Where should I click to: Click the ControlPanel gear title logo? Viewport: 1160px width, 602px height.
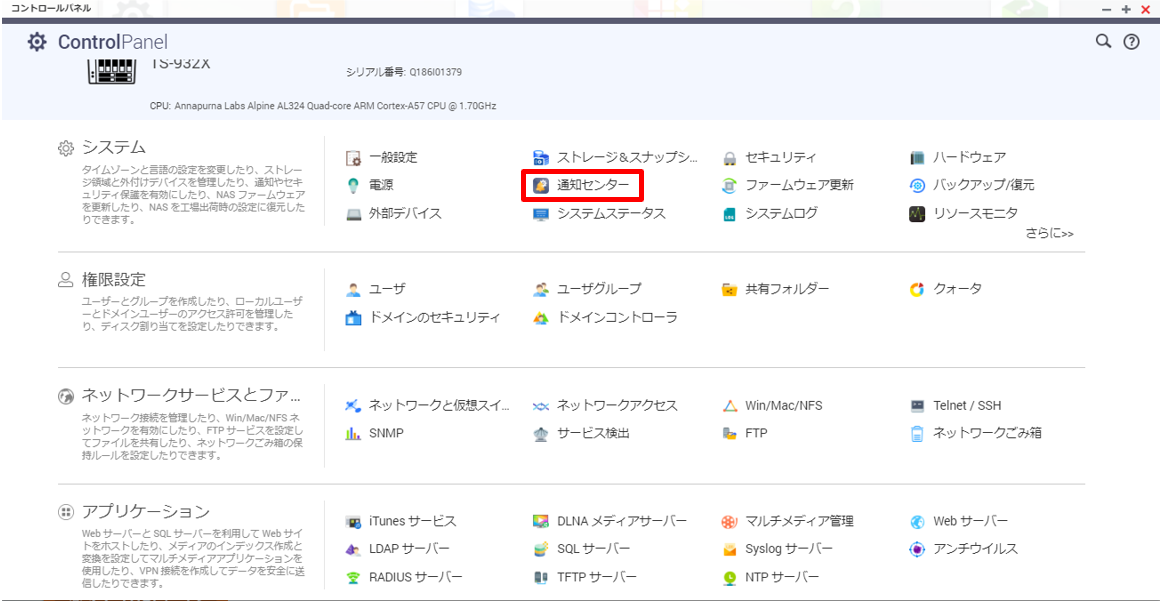point(37,42)
